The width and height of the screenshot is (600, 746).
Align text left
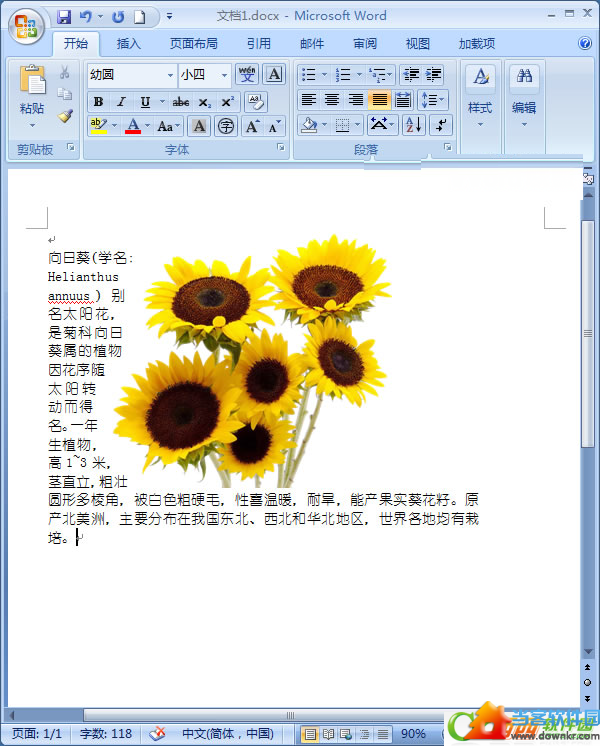(309, 100)
